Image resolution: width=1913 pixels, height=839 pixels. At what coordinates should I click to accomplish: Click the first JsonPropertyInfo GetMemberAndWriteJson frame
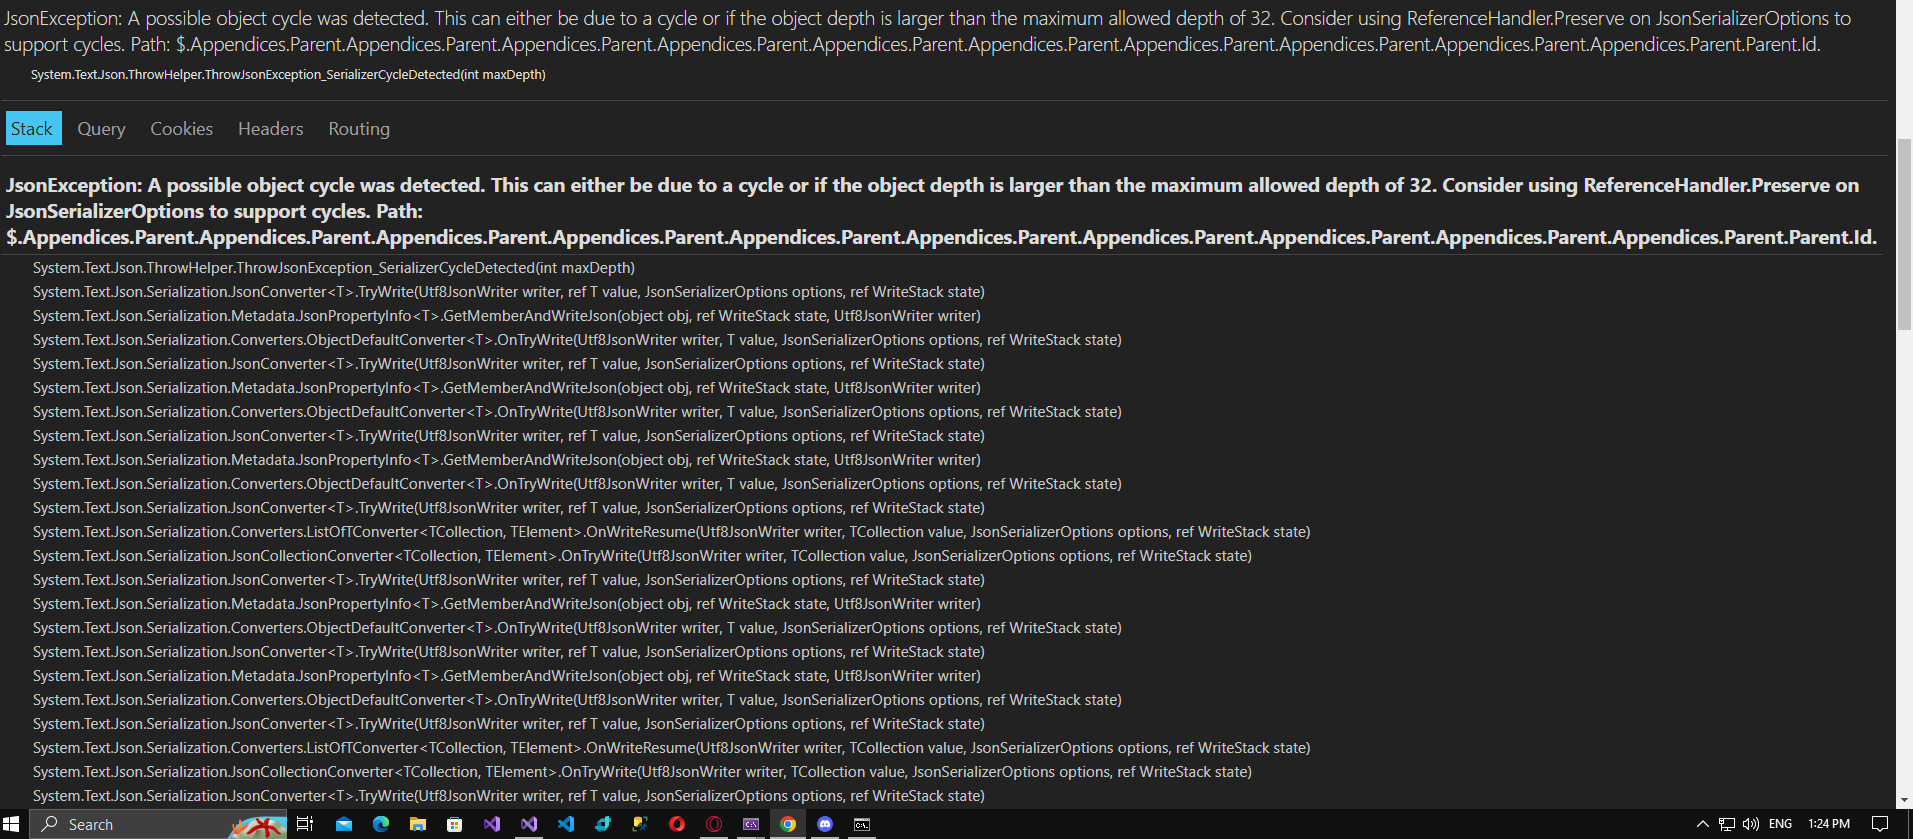pyautogui.click(x=507, y=316)
